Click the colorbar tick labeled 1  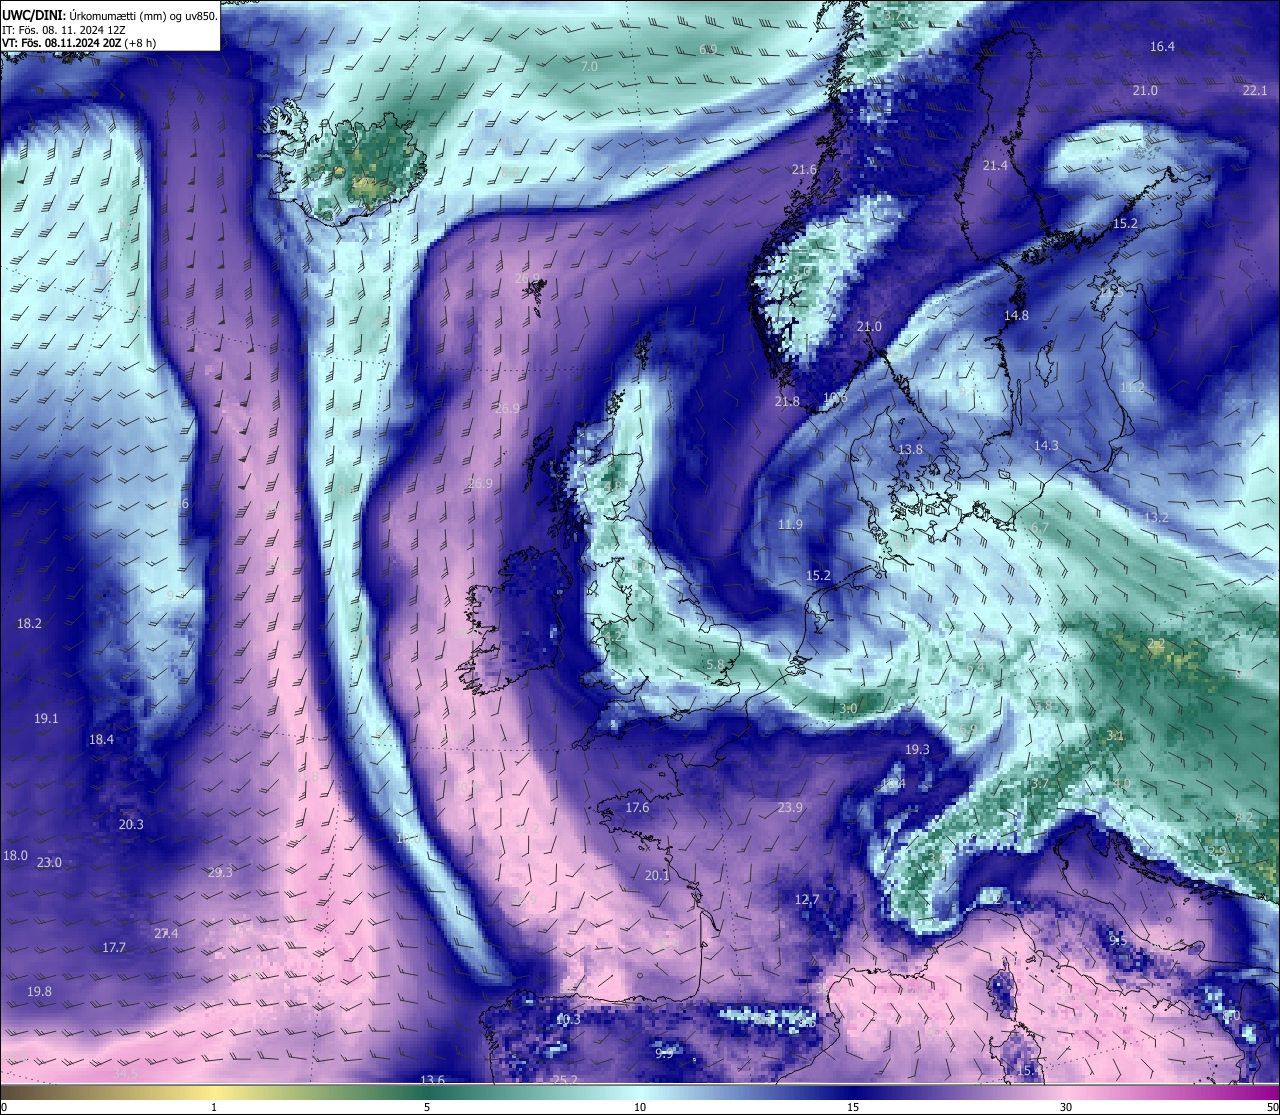pos(214,1107)
